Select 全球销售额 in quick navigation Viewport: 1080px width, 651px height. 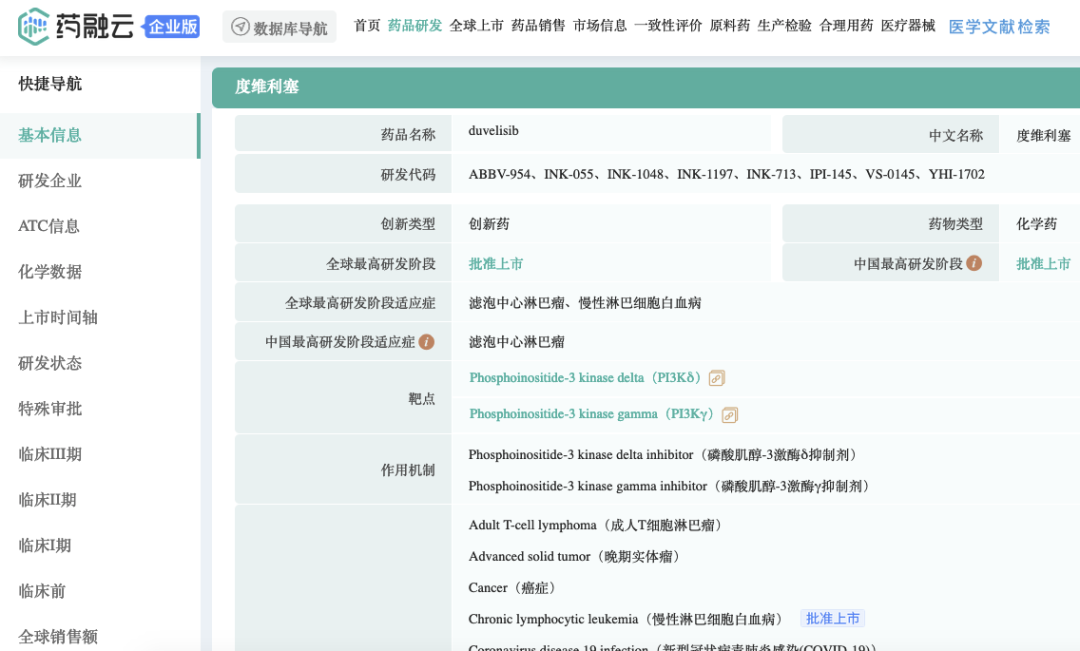tap(58, 636)
